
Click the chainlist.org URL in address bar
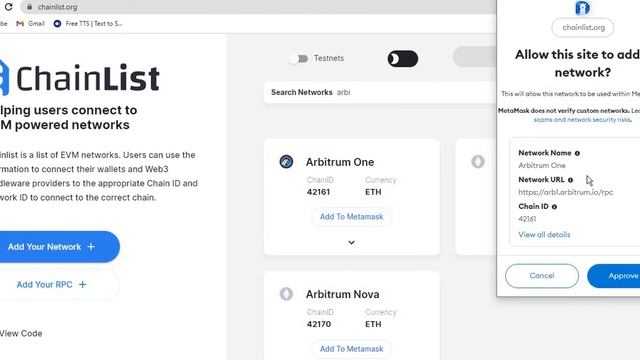coord(57,7)
